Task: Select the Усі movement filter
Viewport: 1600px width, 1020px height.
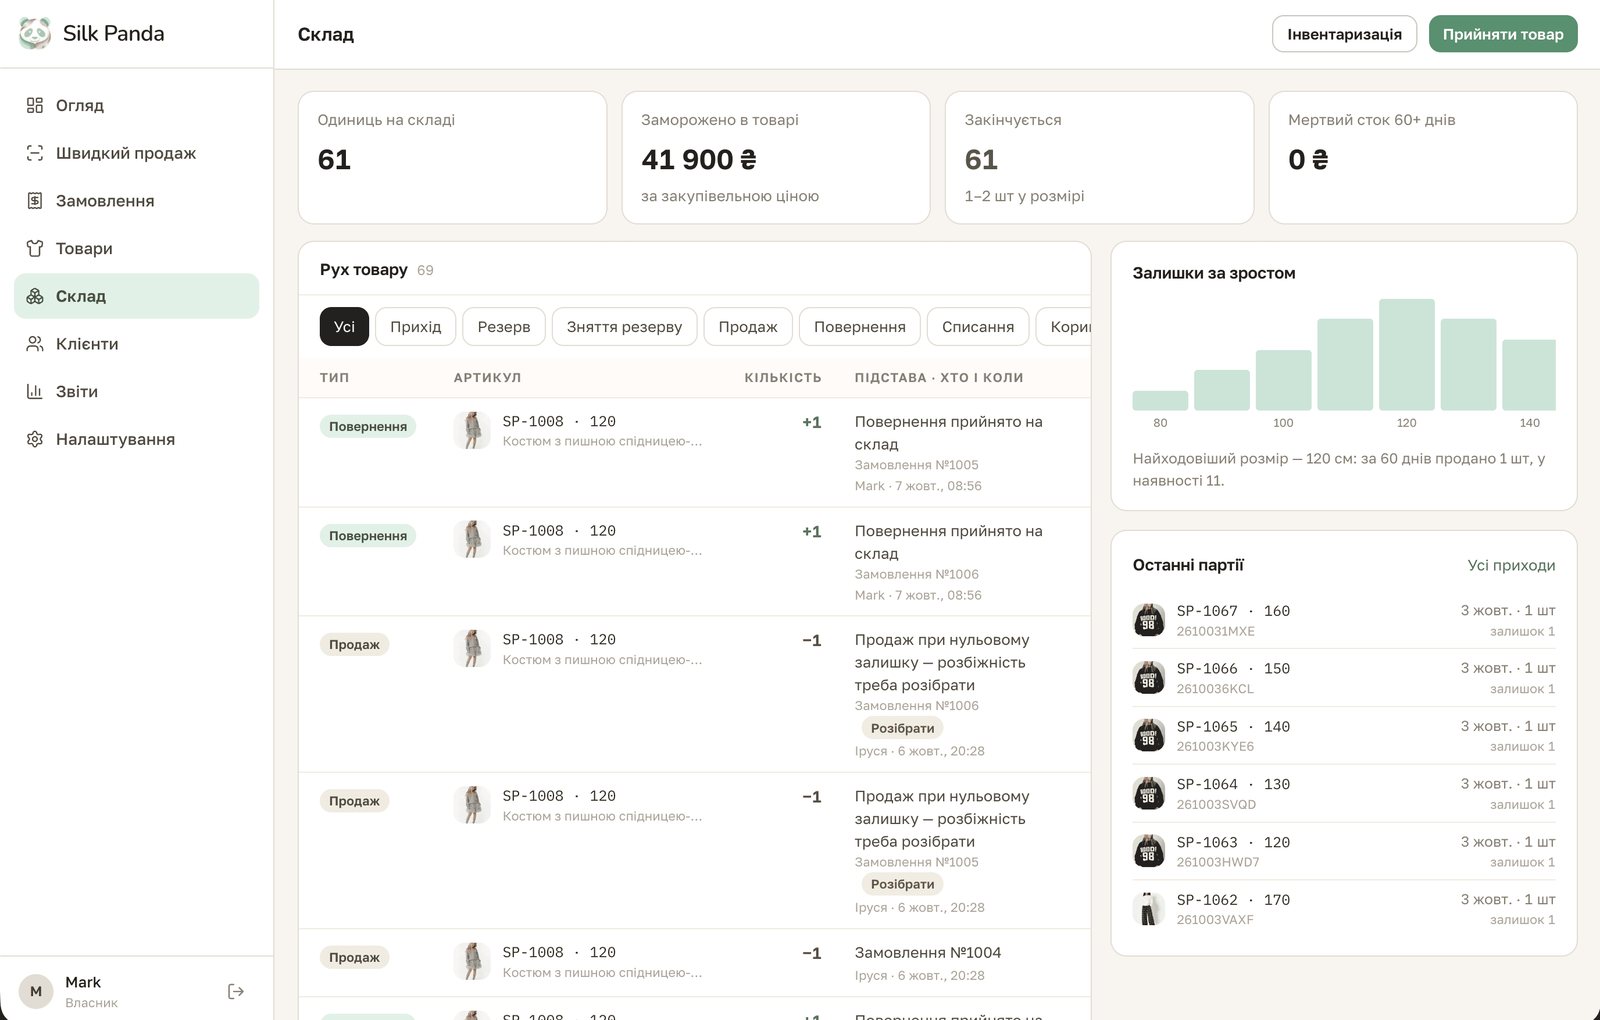Action: 344,327
